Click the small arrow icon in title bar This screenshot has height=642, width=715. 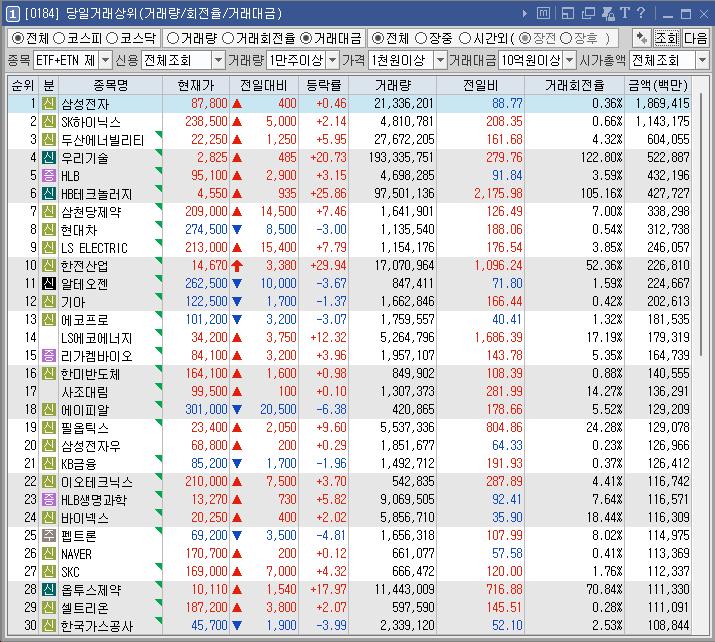click(x=525, y=14)
